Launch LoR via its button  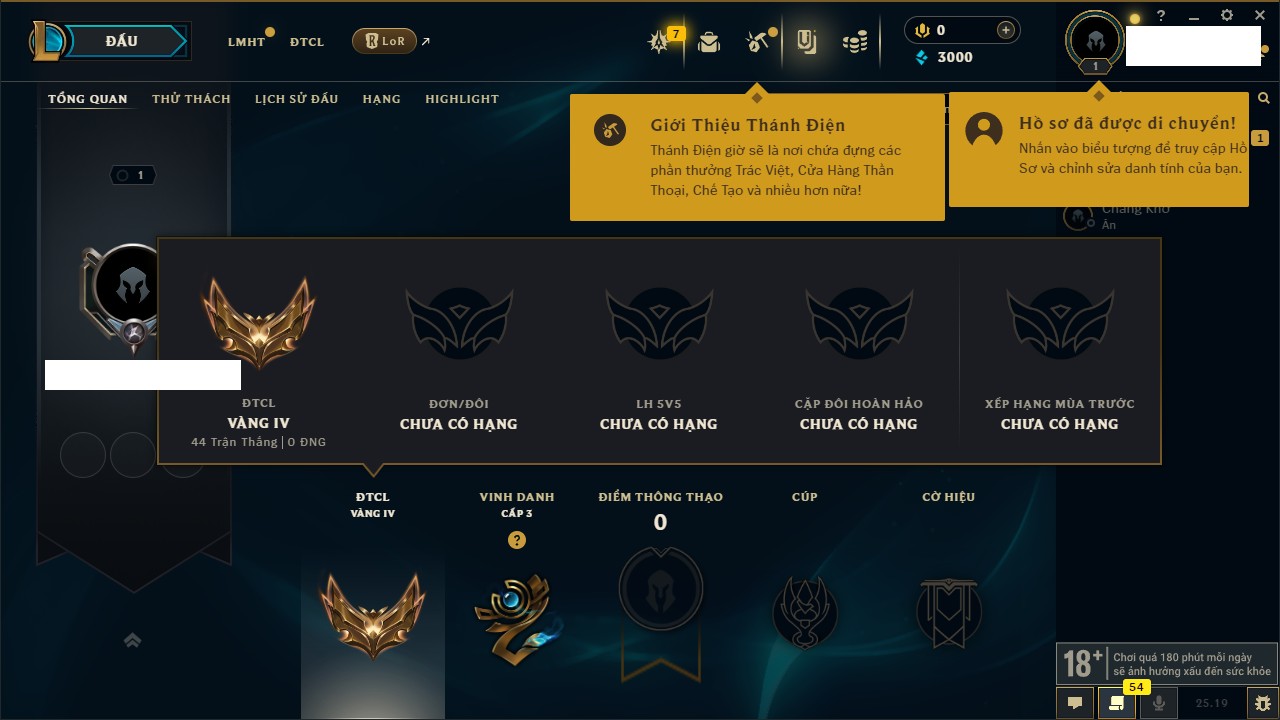point(385,41)
